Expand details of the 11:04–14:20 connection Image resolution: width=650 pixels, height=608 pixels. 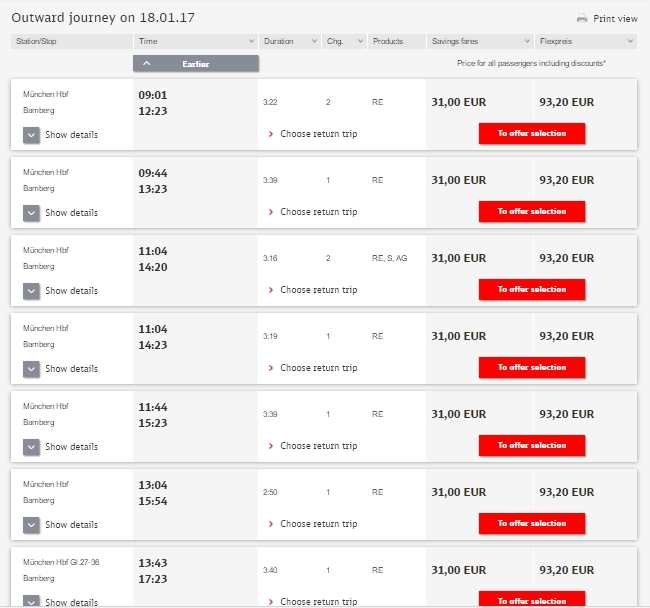pos(31,290)
